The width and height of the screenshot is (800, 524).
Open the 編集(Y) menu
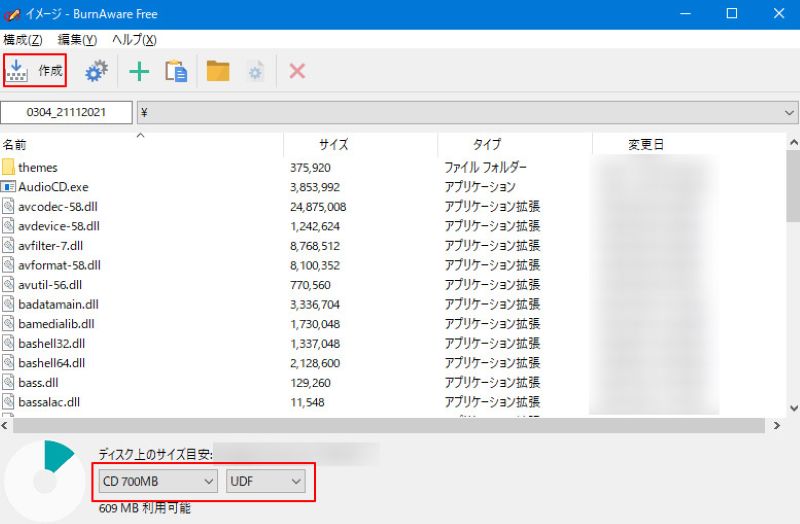click(77, 39)
